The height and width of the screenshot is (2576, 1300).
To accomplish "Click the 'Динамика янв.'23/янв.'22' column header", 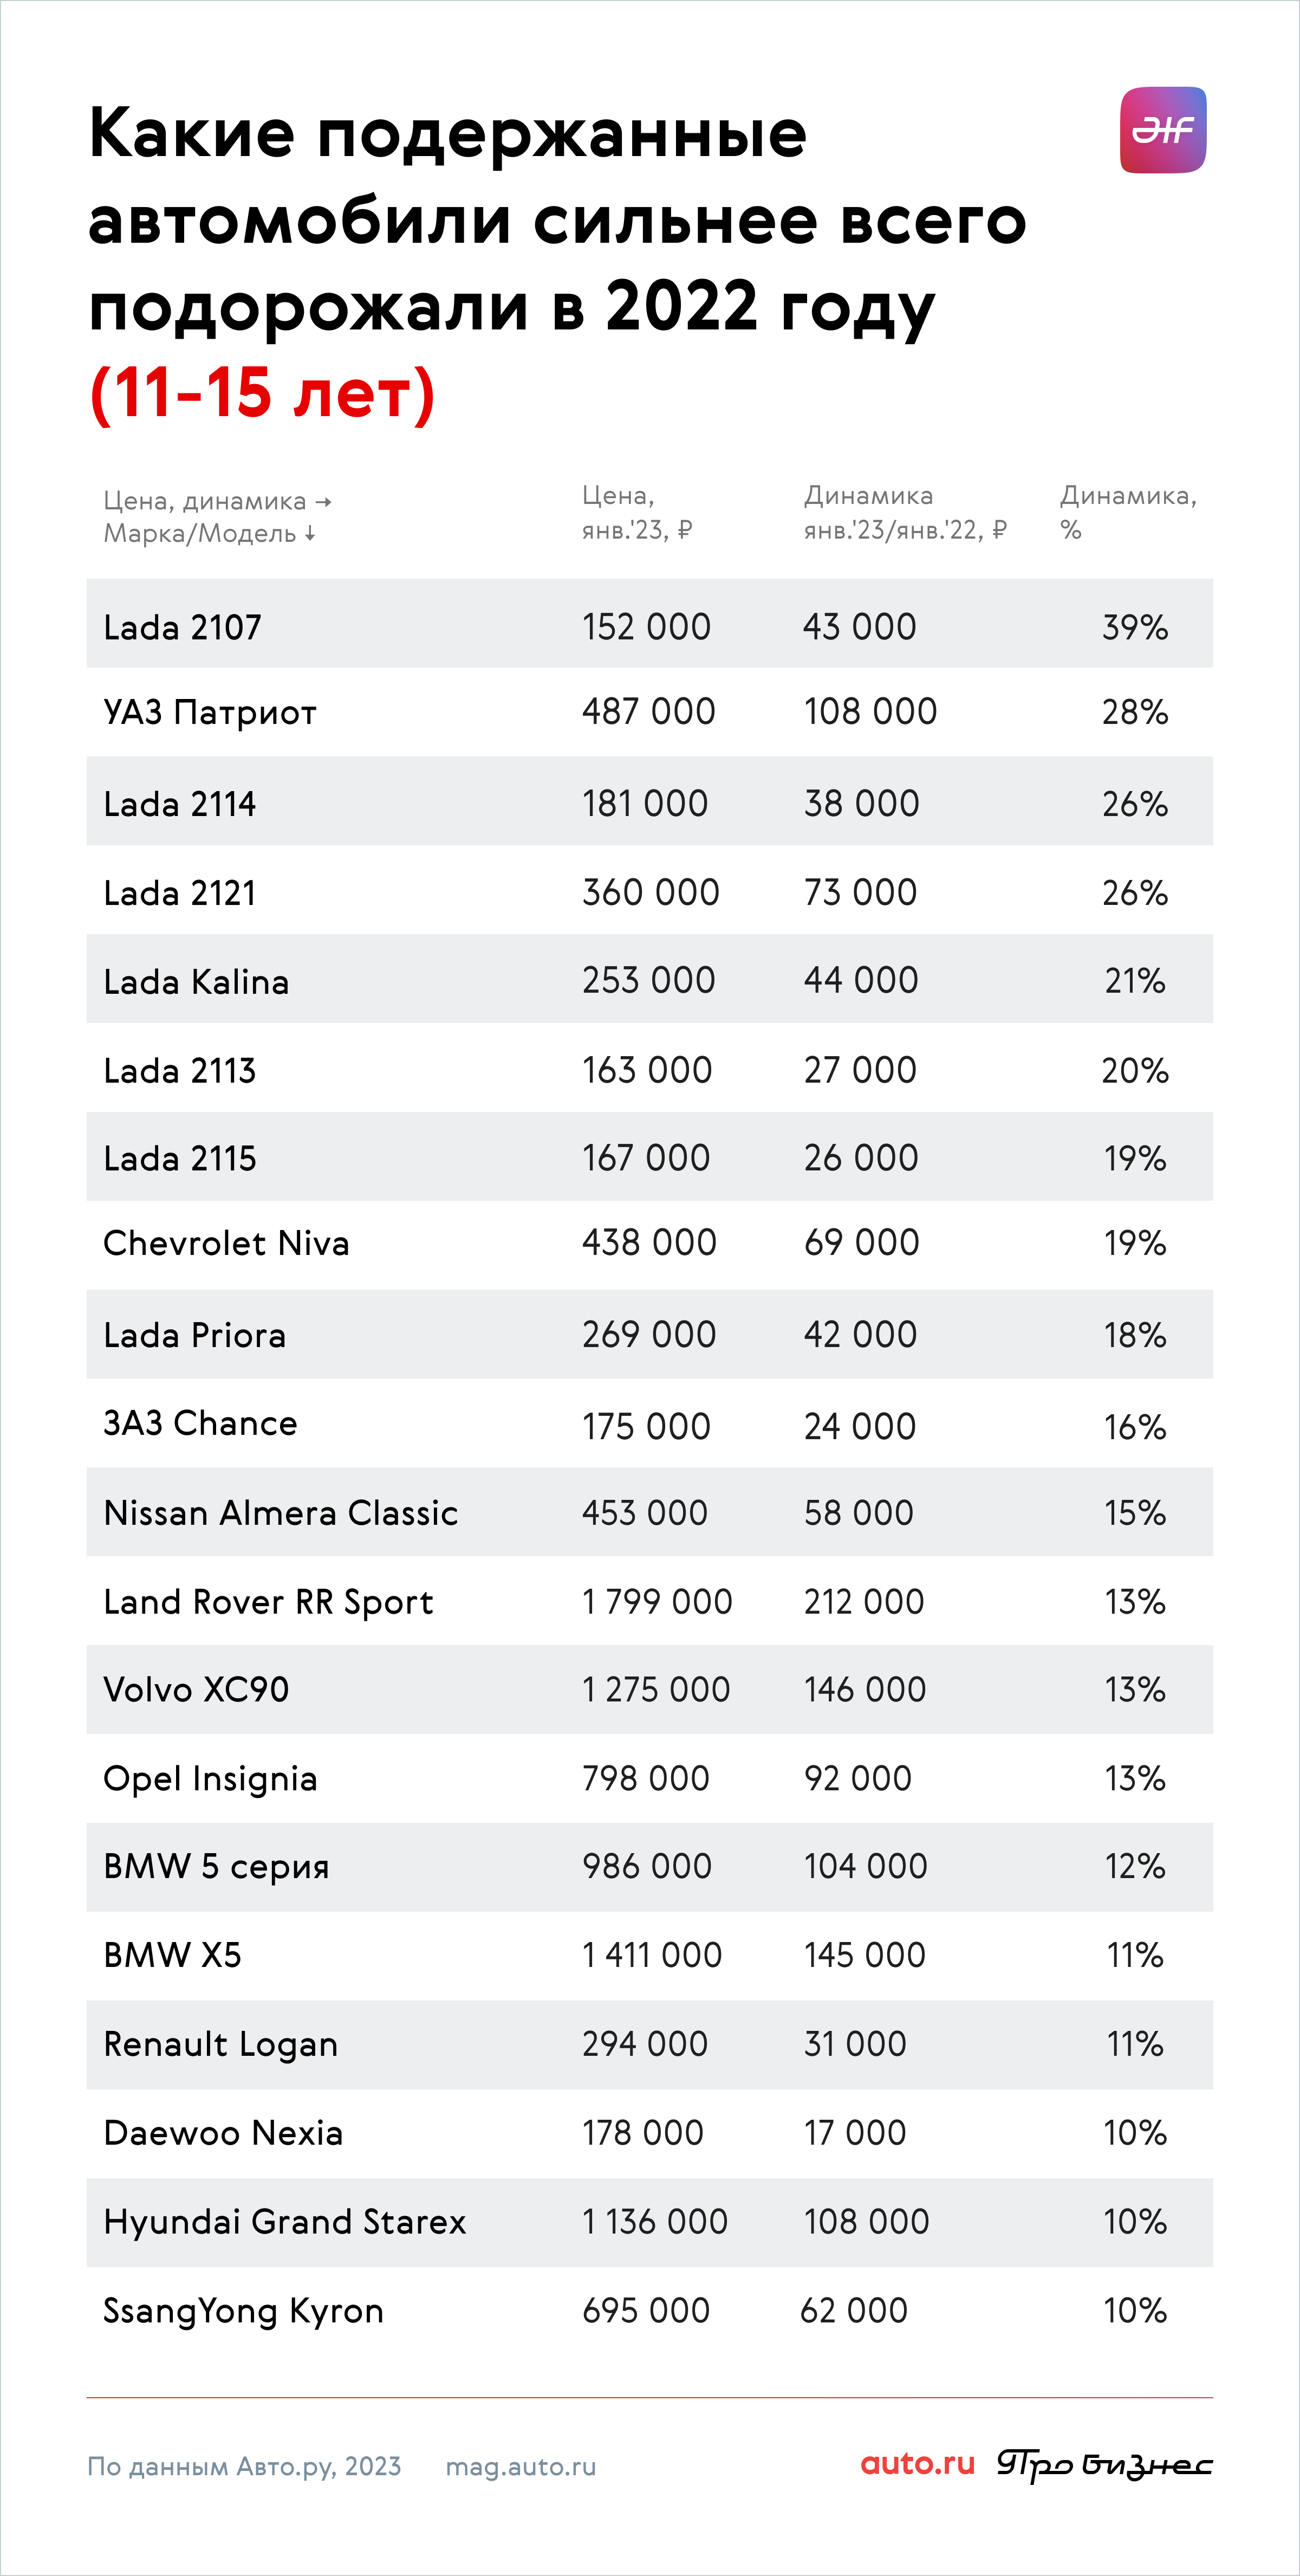I will point(905,512).
